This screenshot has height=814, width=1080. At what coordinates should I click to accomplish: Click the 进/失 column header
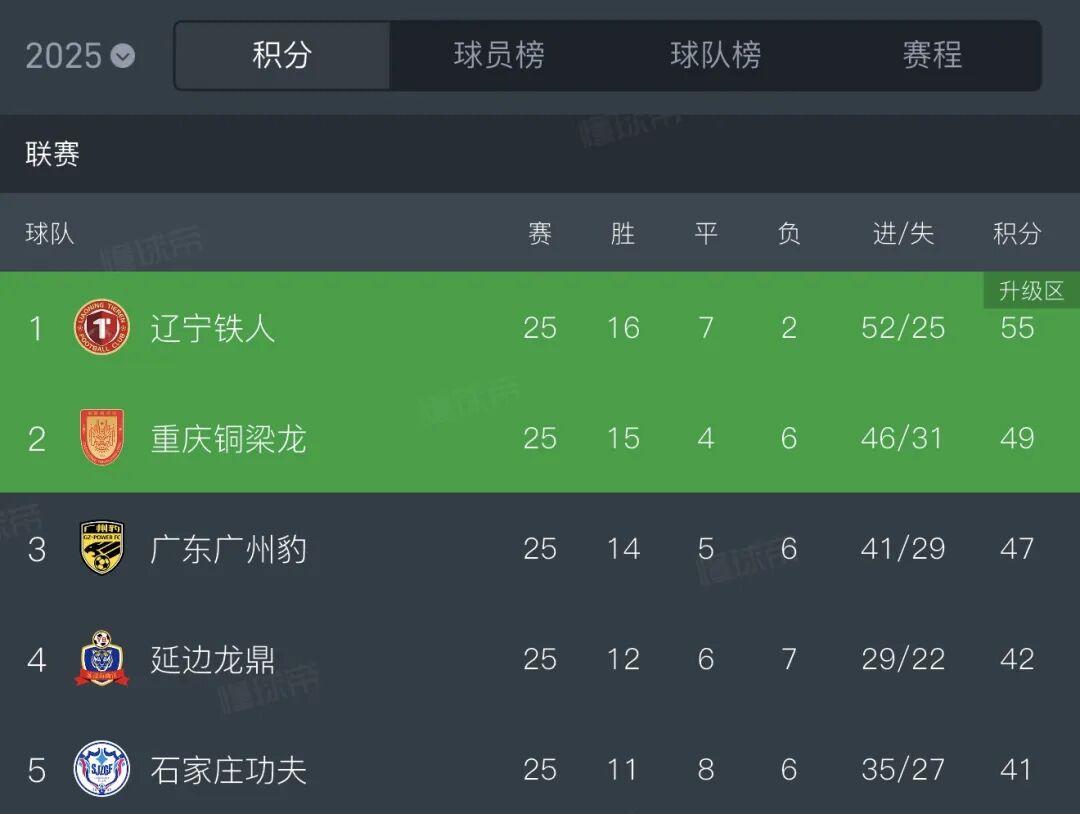903,234
